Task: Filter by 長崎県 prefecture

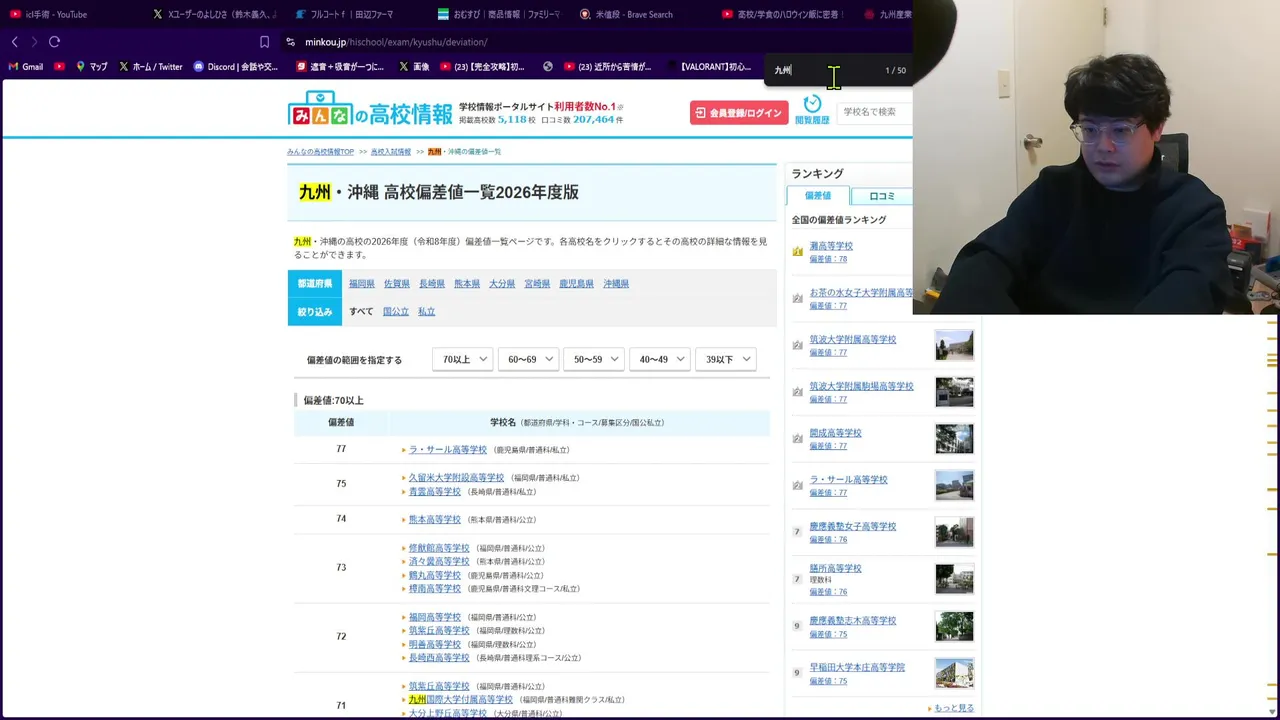Action: coord(432,284)
